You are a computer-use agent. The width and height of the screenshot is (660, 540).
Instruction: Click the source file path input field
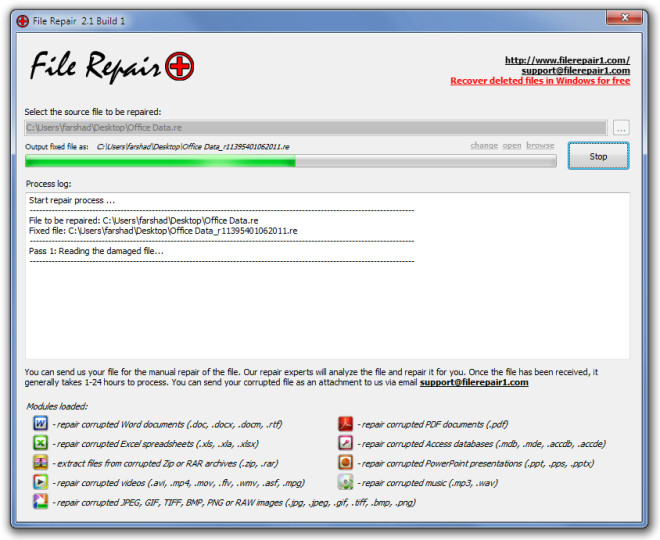point(316,128)
